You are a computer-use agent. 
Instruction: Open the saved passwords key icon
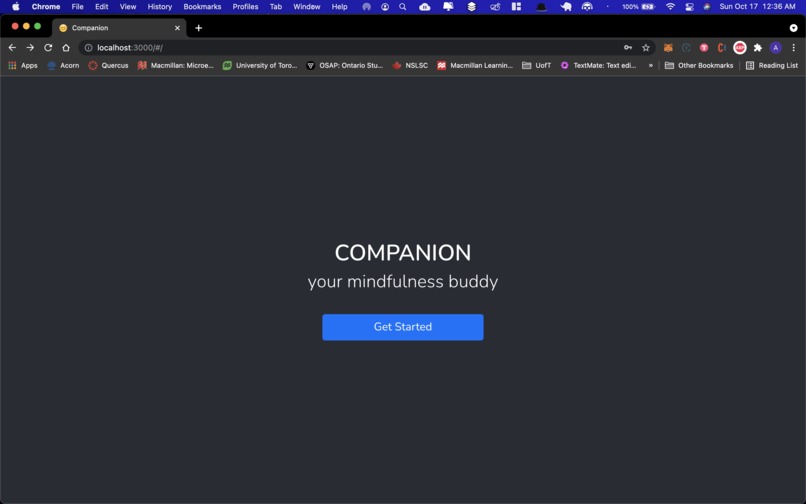[x=628, y=48]
